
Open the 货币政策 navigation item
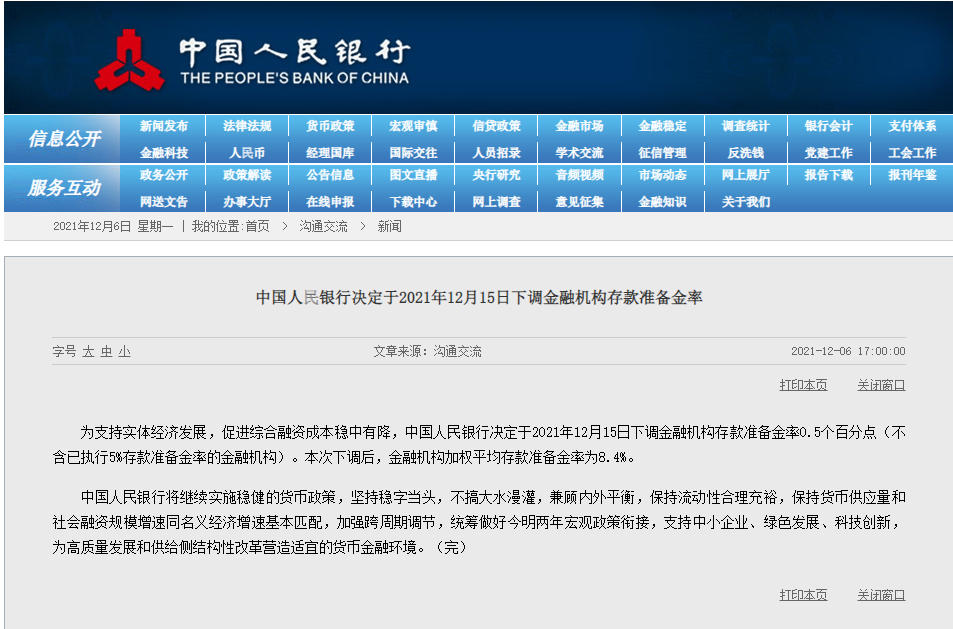330,126
